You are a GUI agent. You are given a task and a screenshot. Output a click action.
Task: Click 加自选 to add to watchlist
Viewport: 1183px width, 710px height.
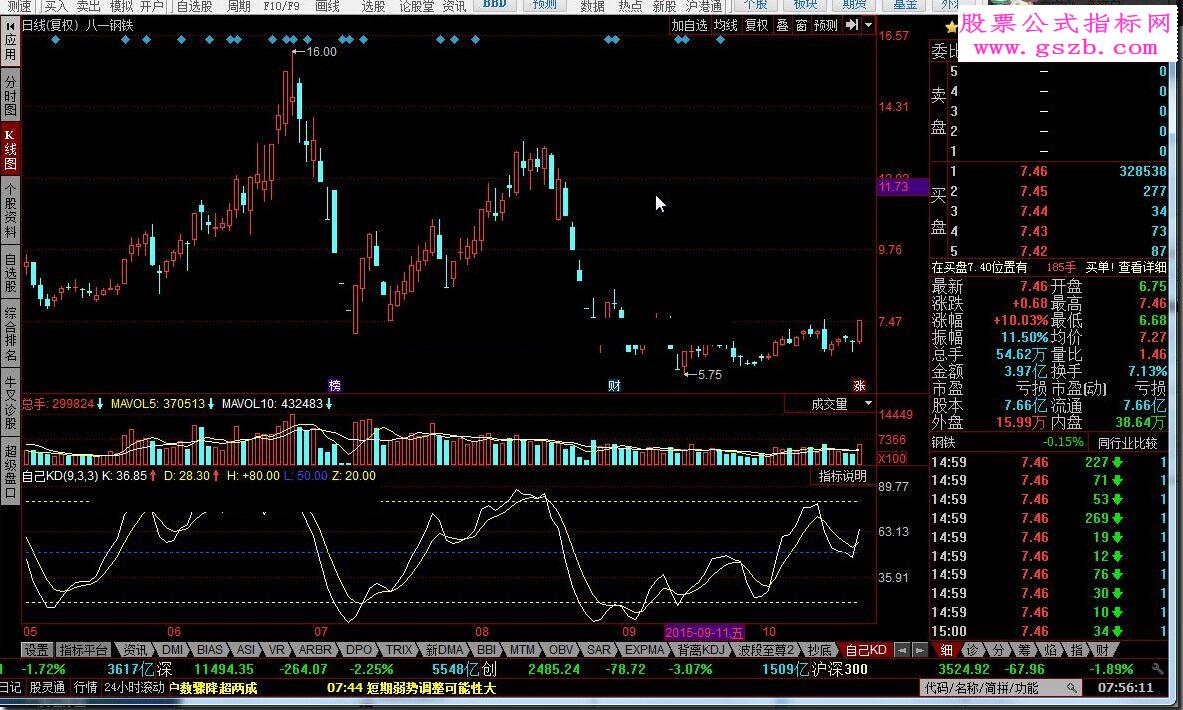tap(690, 25)
